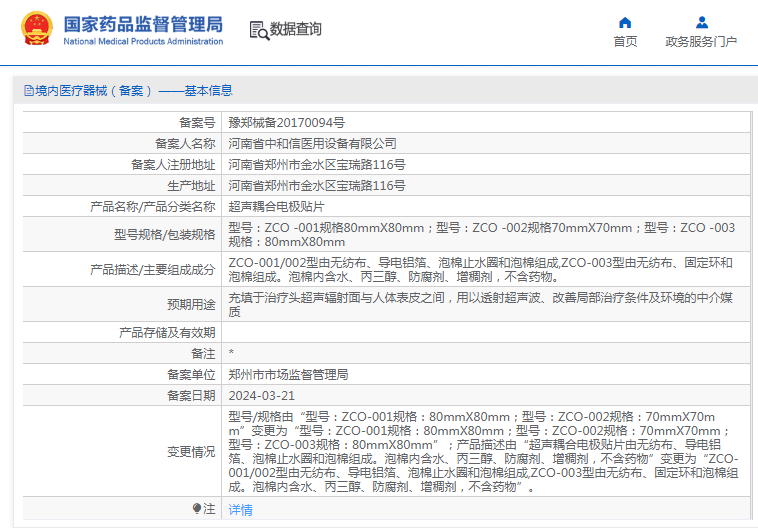Select product name 超声耦合电极贴片
The image size is (758, 528).
point(277,206)
